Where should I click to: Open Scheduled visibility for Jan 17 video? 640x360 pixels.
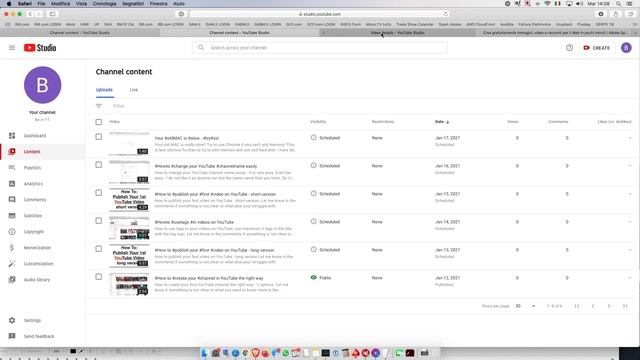(x=325, y=138)
